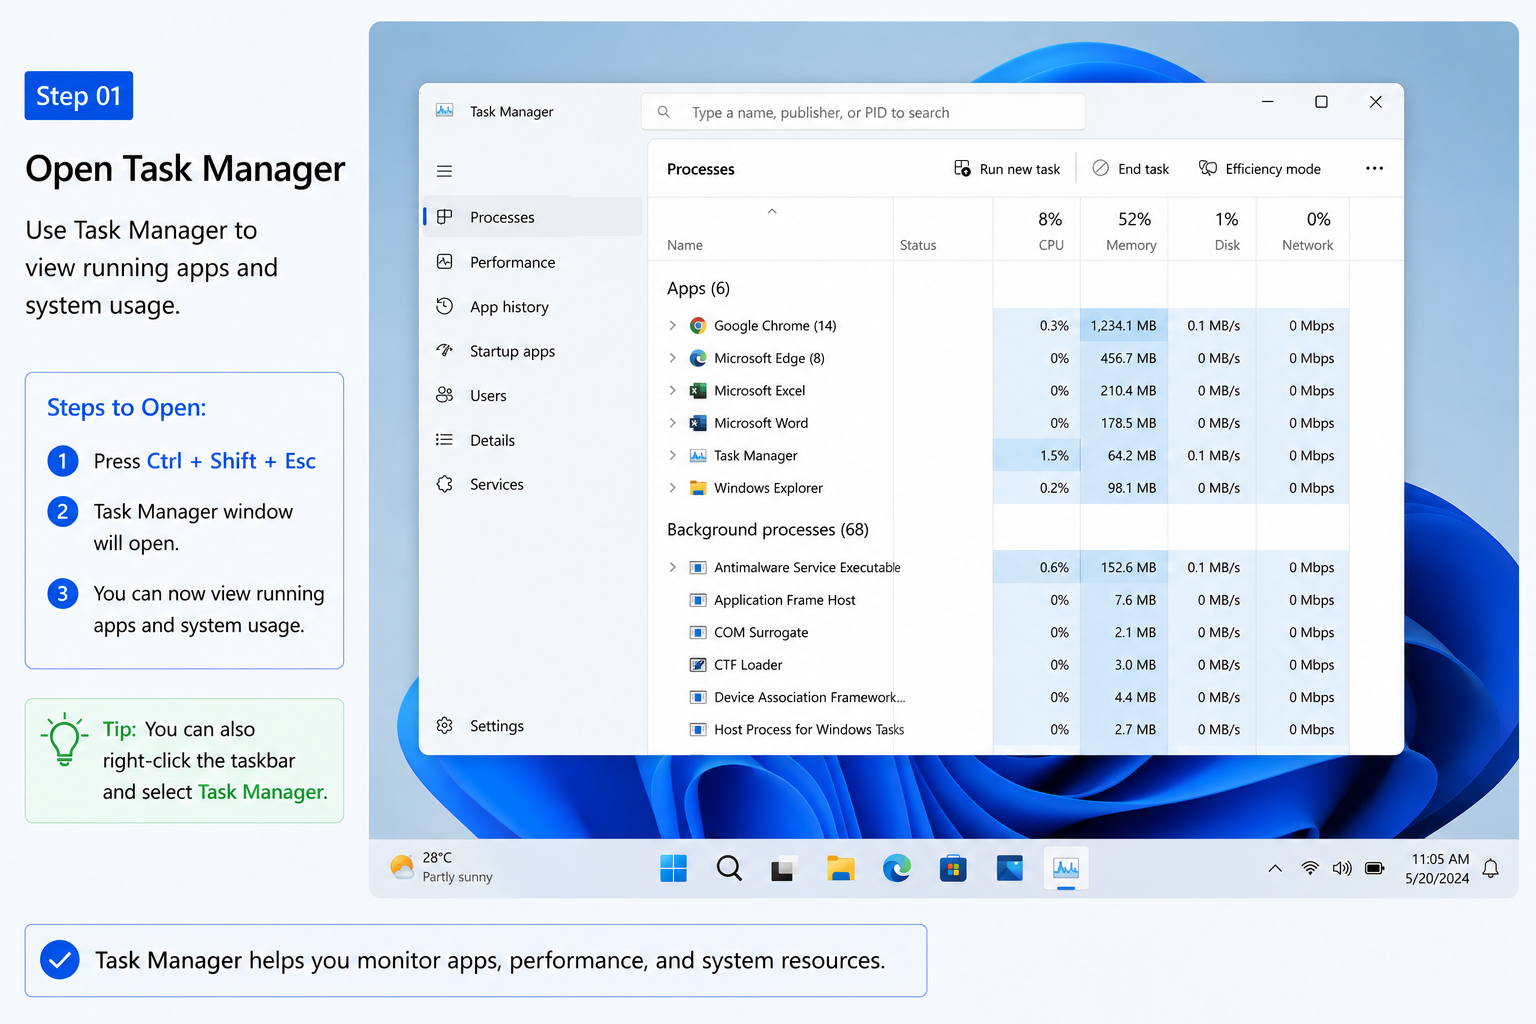The image size is (1536, 1024).
Task: Click the Windows Explorer folder icon
Action: click(x=698, y=488)
